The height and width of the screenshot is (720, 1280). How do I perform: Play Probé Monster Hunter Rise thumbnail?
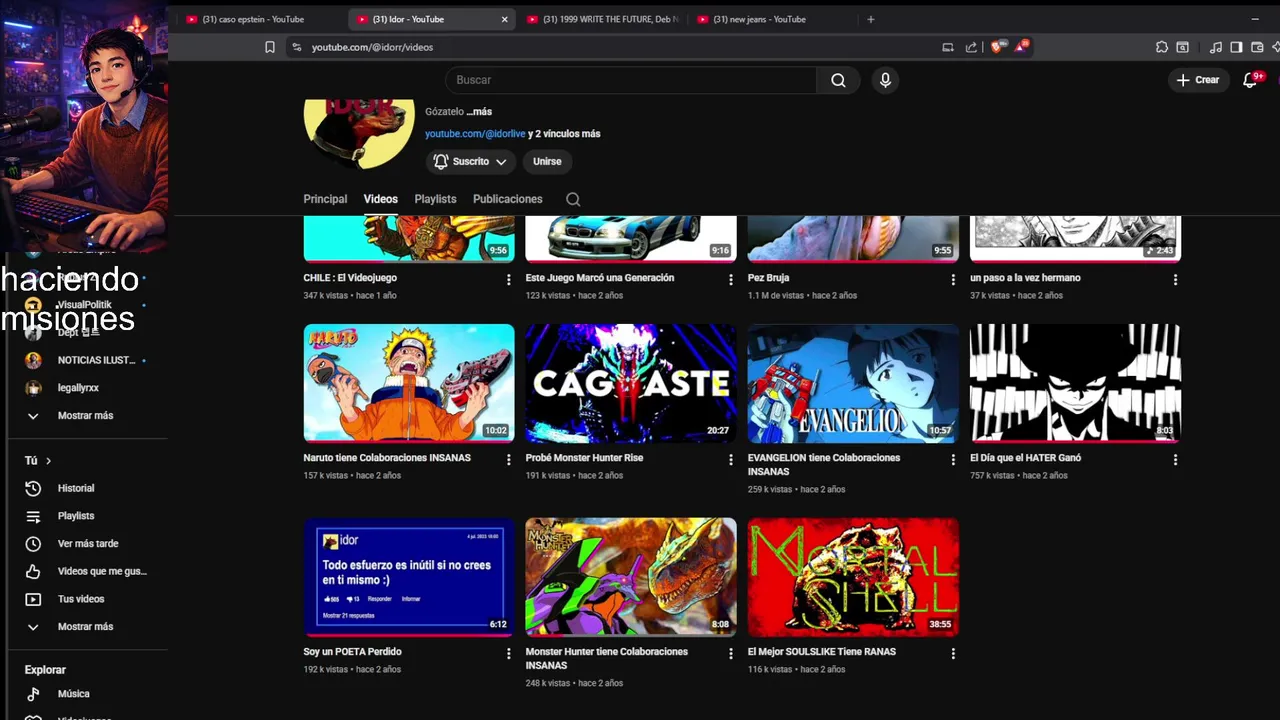[x=631, y=383]
